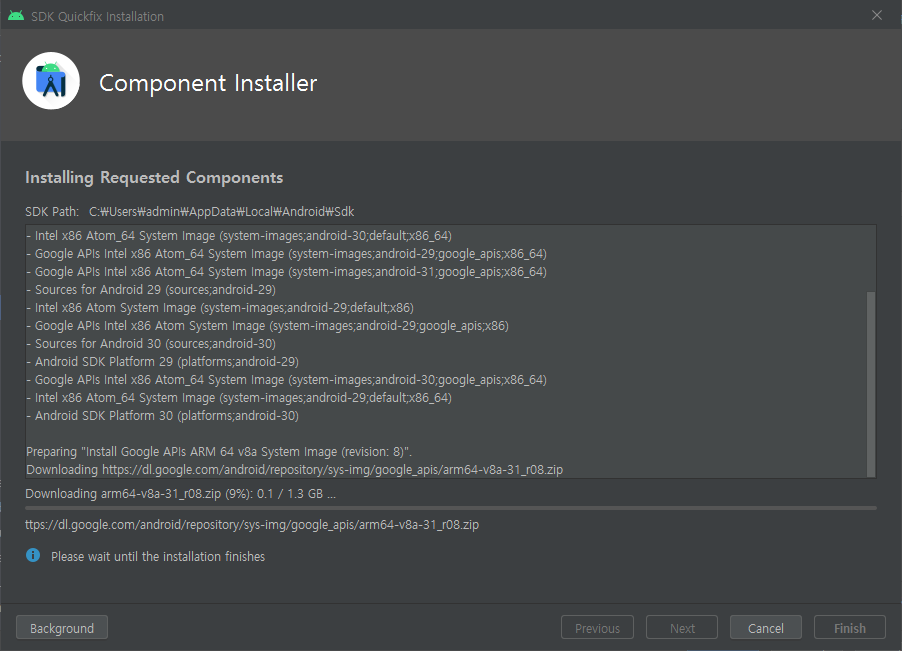Viewport: 902px width, 651px height.
Task: Click the SDK Path value text
Action: tap(221, 212)
